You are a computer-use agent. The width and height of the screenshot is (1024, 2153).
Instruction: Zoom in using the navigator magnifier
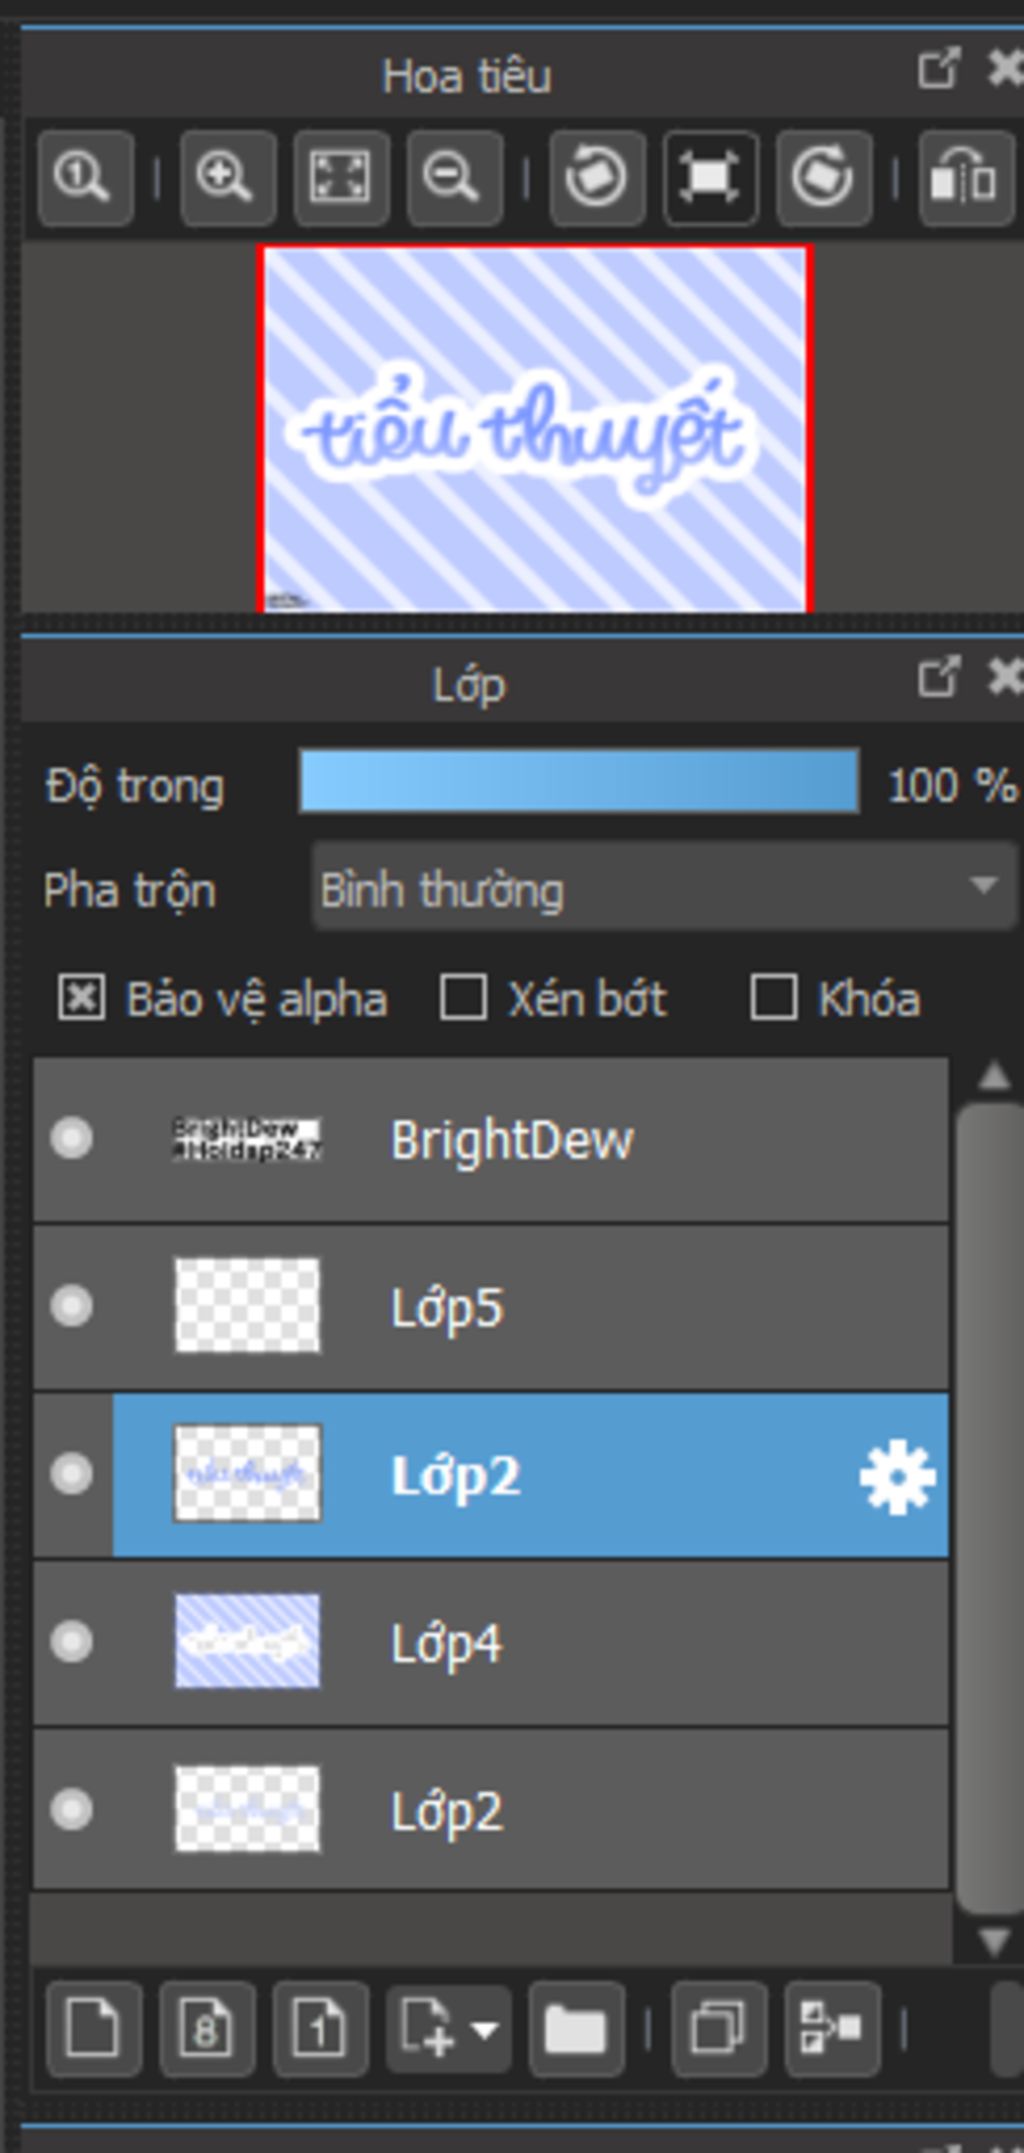(227, 178)
